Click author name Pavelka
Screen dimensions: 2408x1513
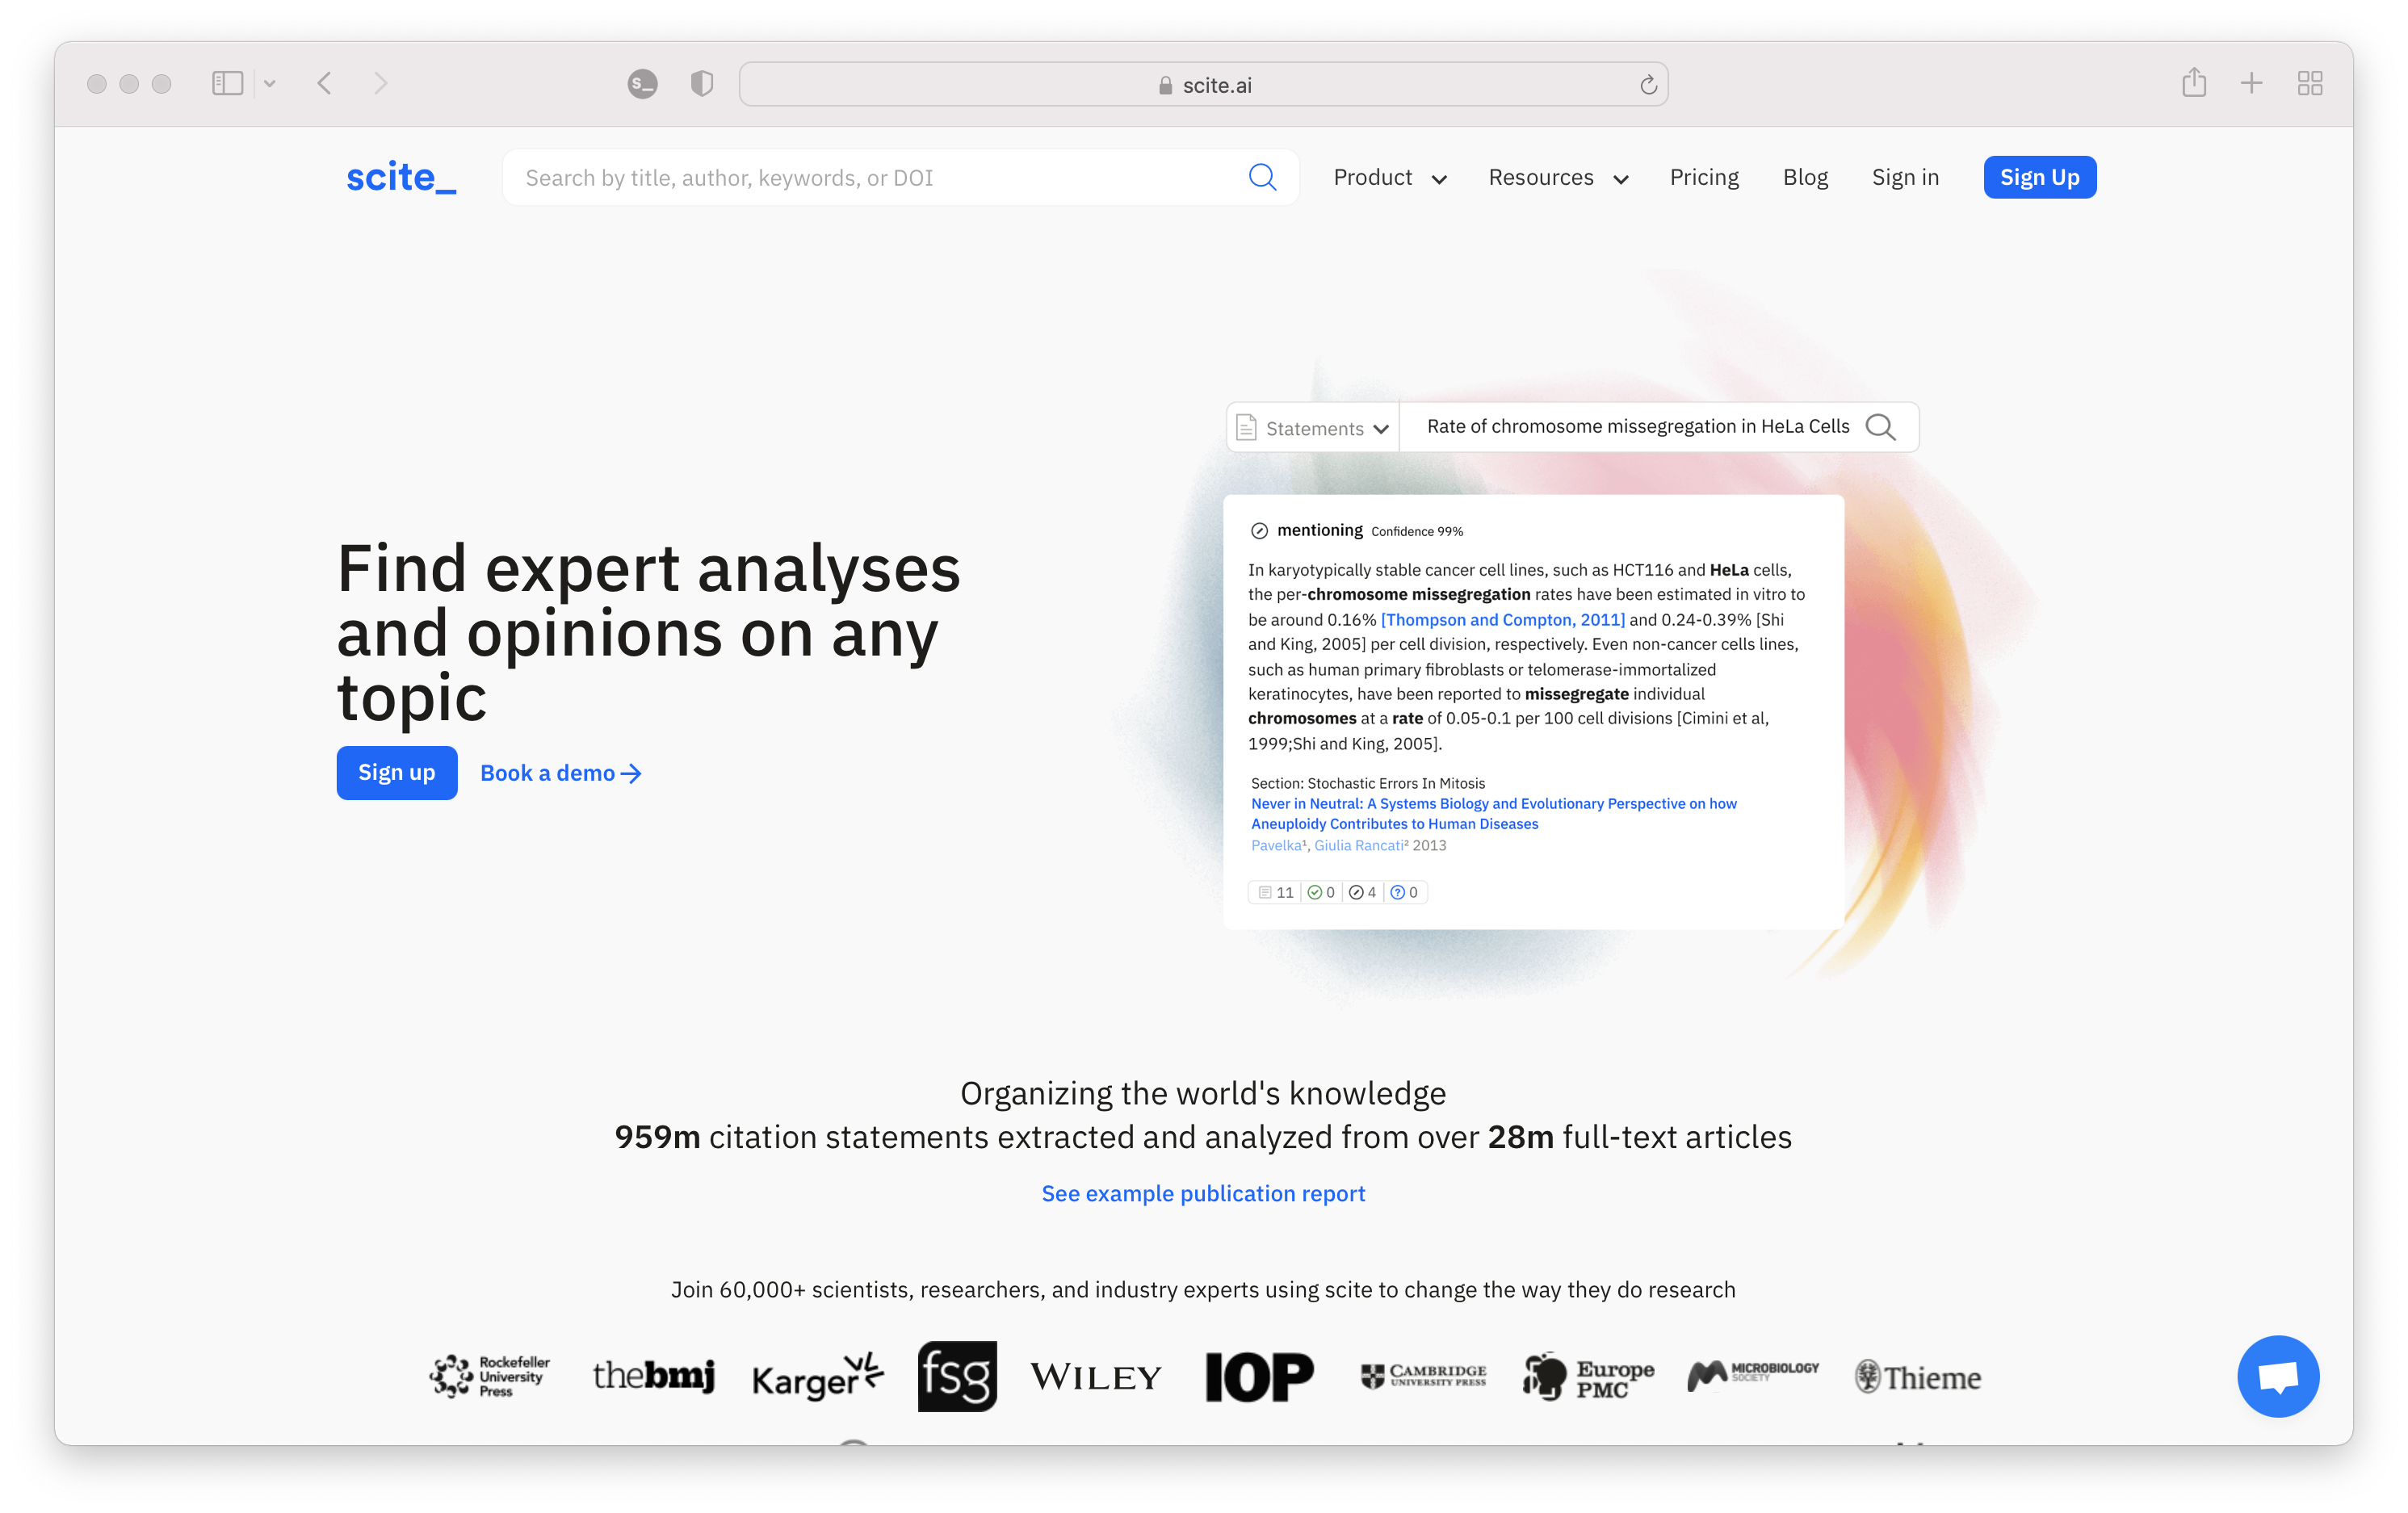click(1277, 845)
